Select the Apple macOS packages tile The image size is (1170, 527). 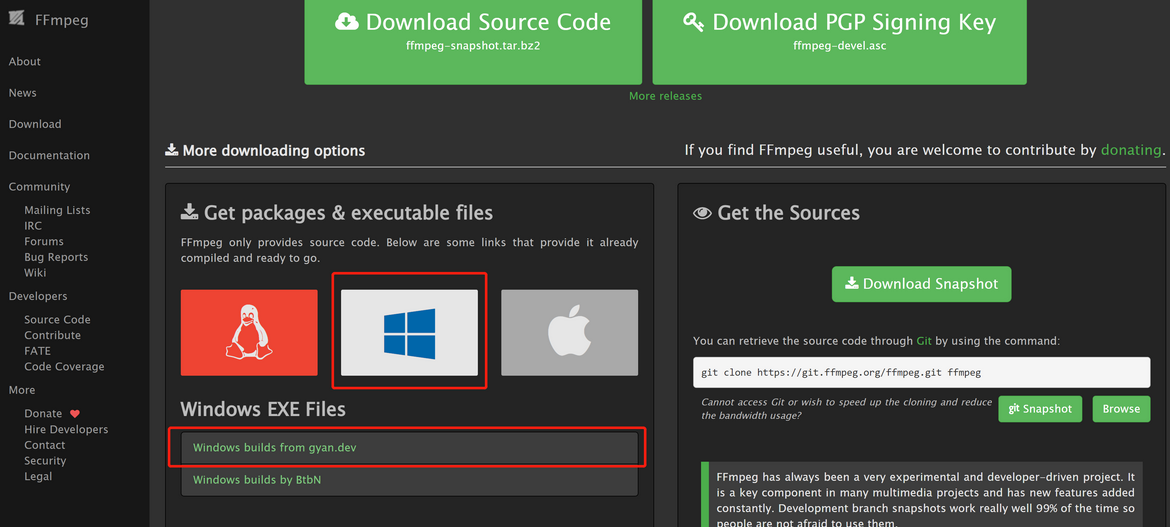569,333
